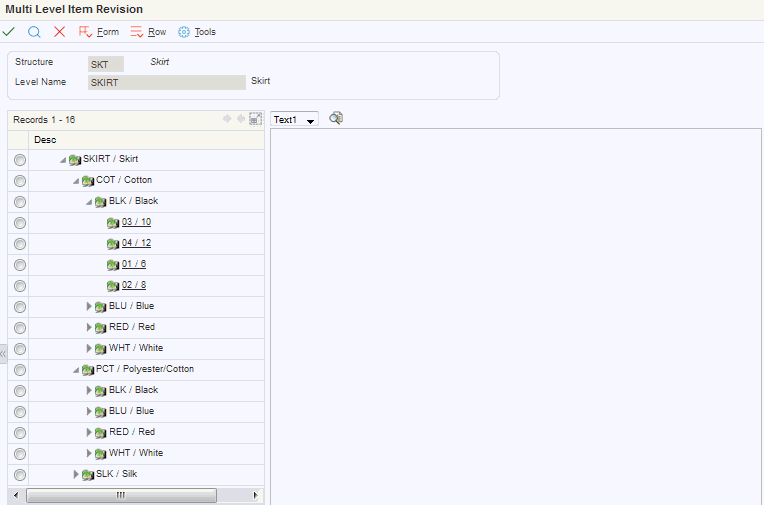Click the RED / Red icon under Cotton
Viewport: 764px width, 505px height.
[x=100, y=328]
